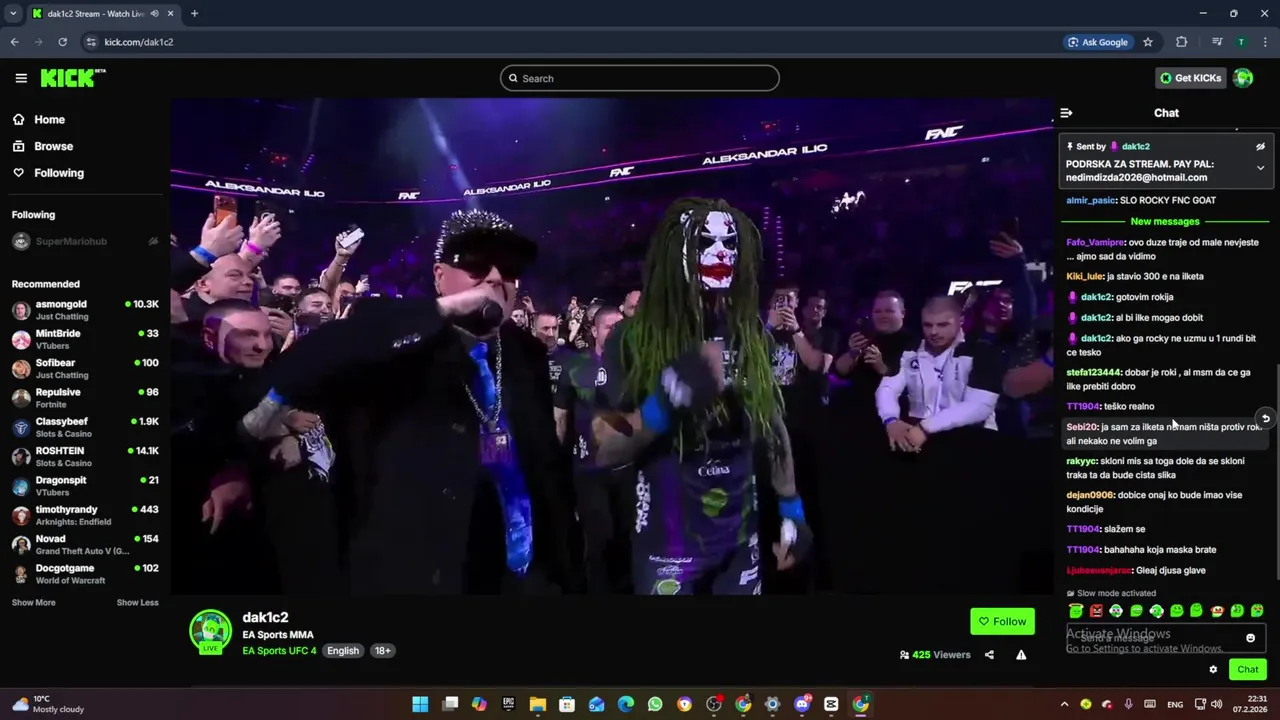Open WhatsApp from taskbar
Screen dimensions: 1280x720
[x=655, y=704]
